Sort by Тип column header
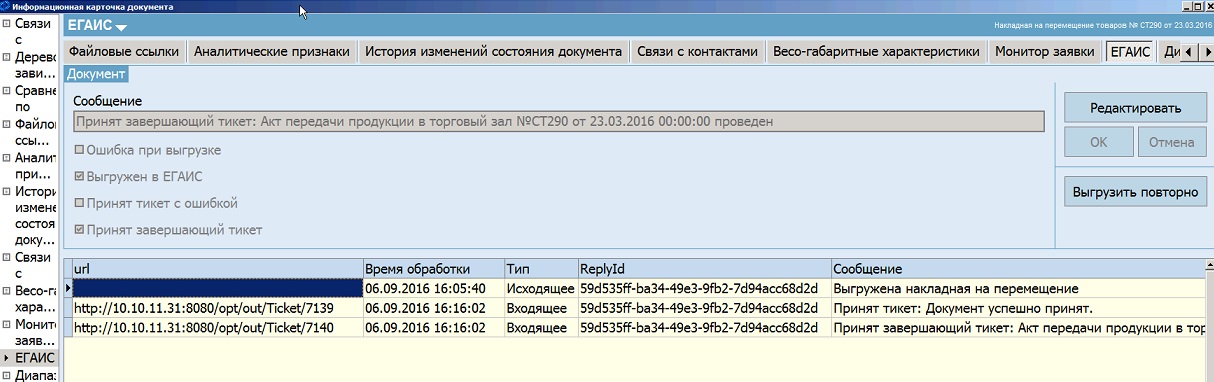This screenshot has width=1214, height=382. pyautogui.click(x=541, y=269)
